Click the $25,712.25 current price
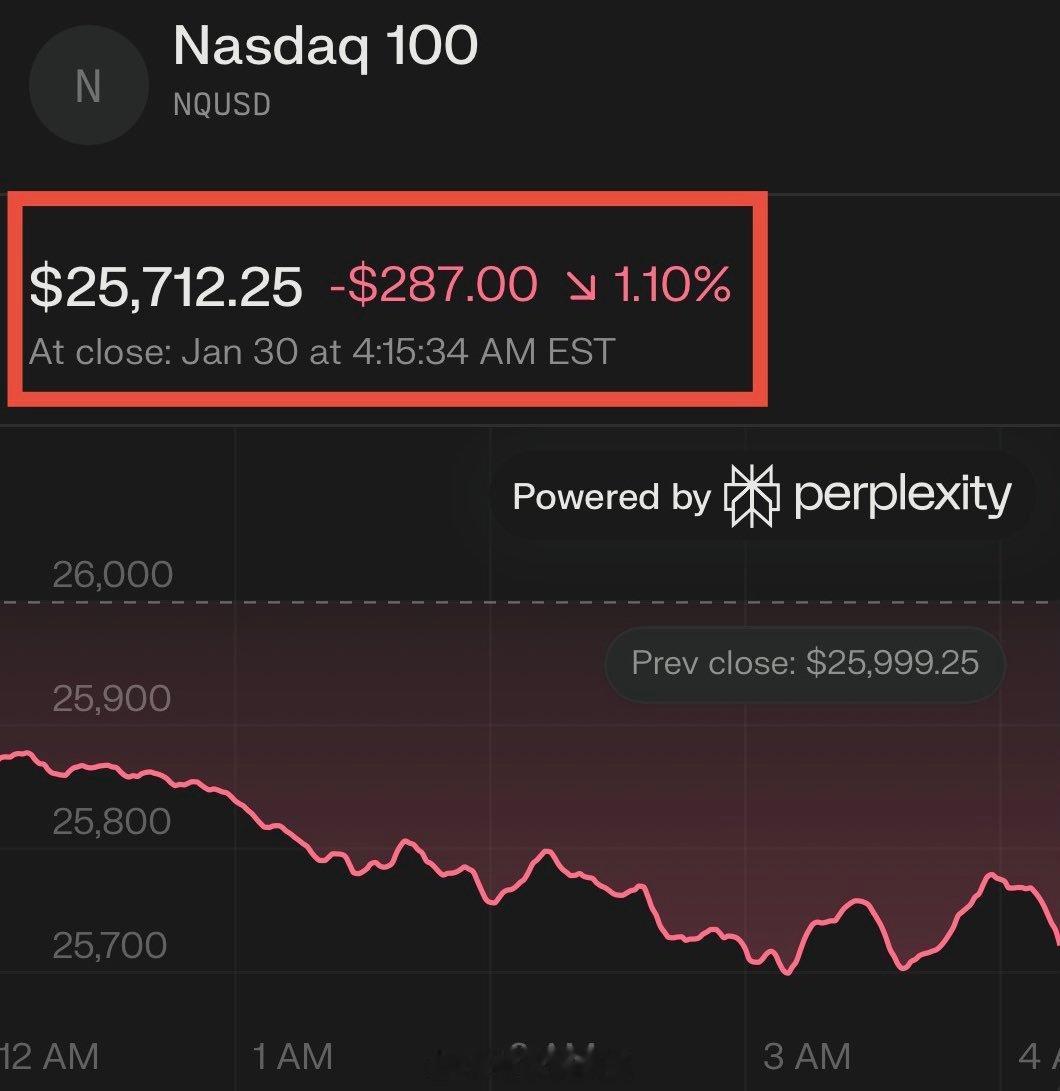This screenshot has height=1091, width=1060. (x=166, y=286)
